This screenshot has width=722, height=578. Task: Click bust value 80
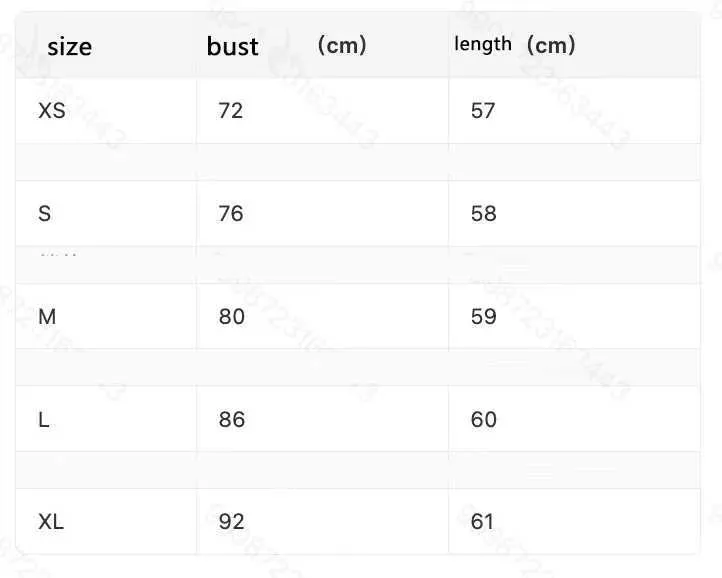click(232, 317)
